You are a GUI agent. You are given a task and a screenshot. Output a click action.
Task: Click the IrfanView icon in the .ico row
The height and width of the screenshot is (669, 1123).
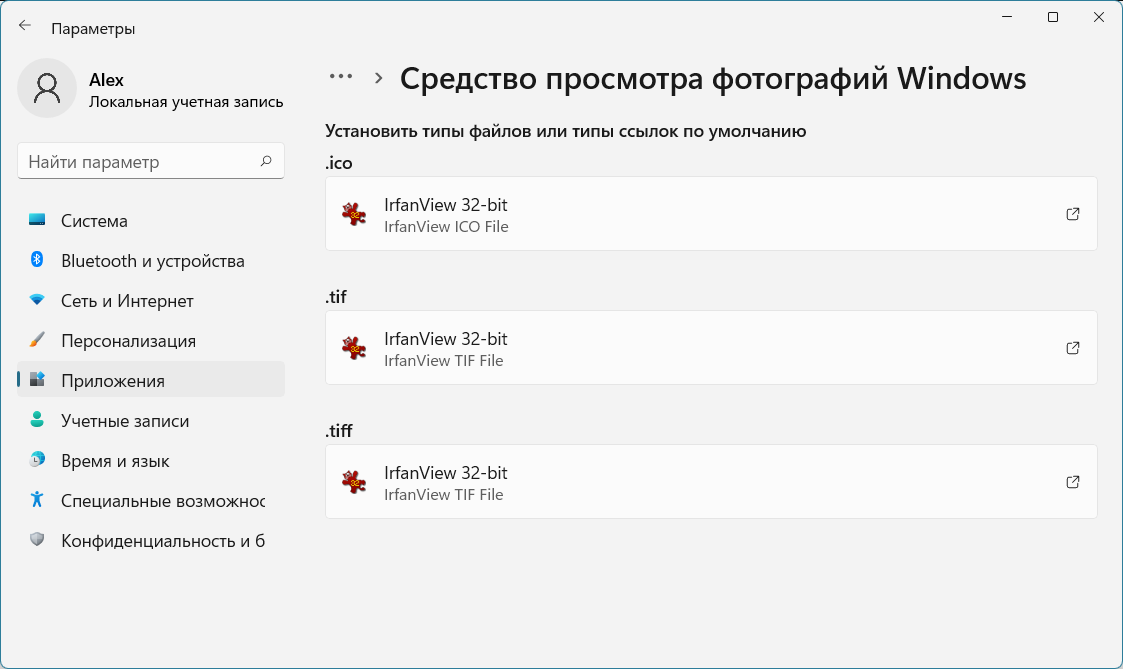(x=354, y=214)
